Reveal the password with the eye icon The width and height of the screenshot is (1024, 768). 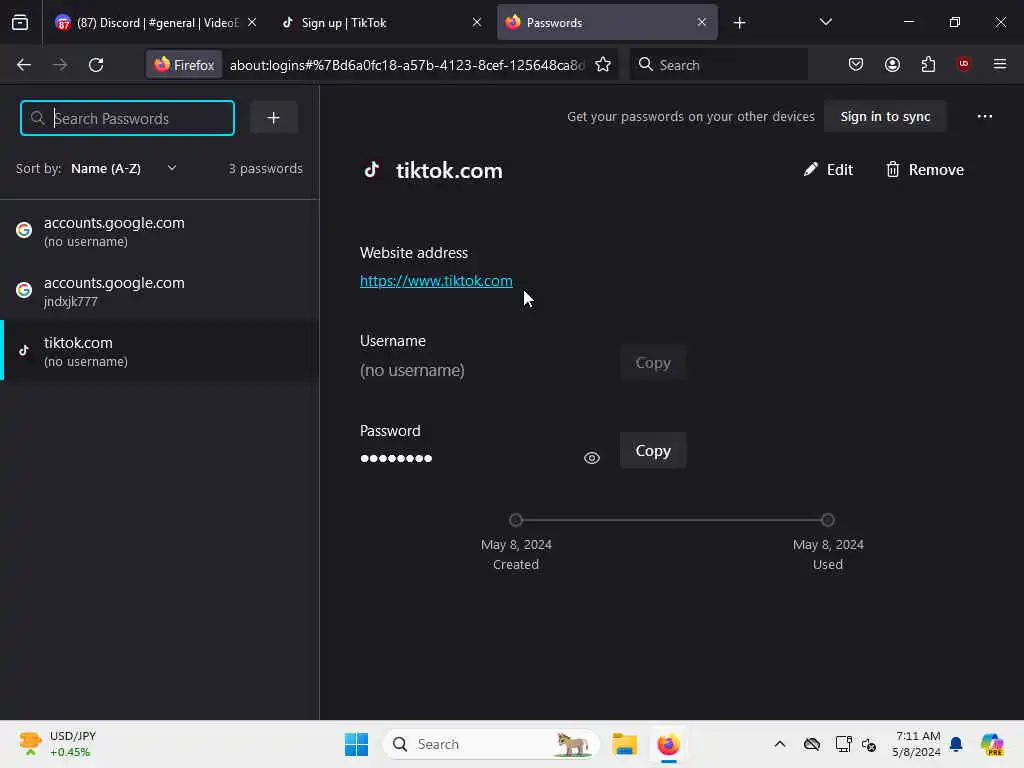pos(592,458)
